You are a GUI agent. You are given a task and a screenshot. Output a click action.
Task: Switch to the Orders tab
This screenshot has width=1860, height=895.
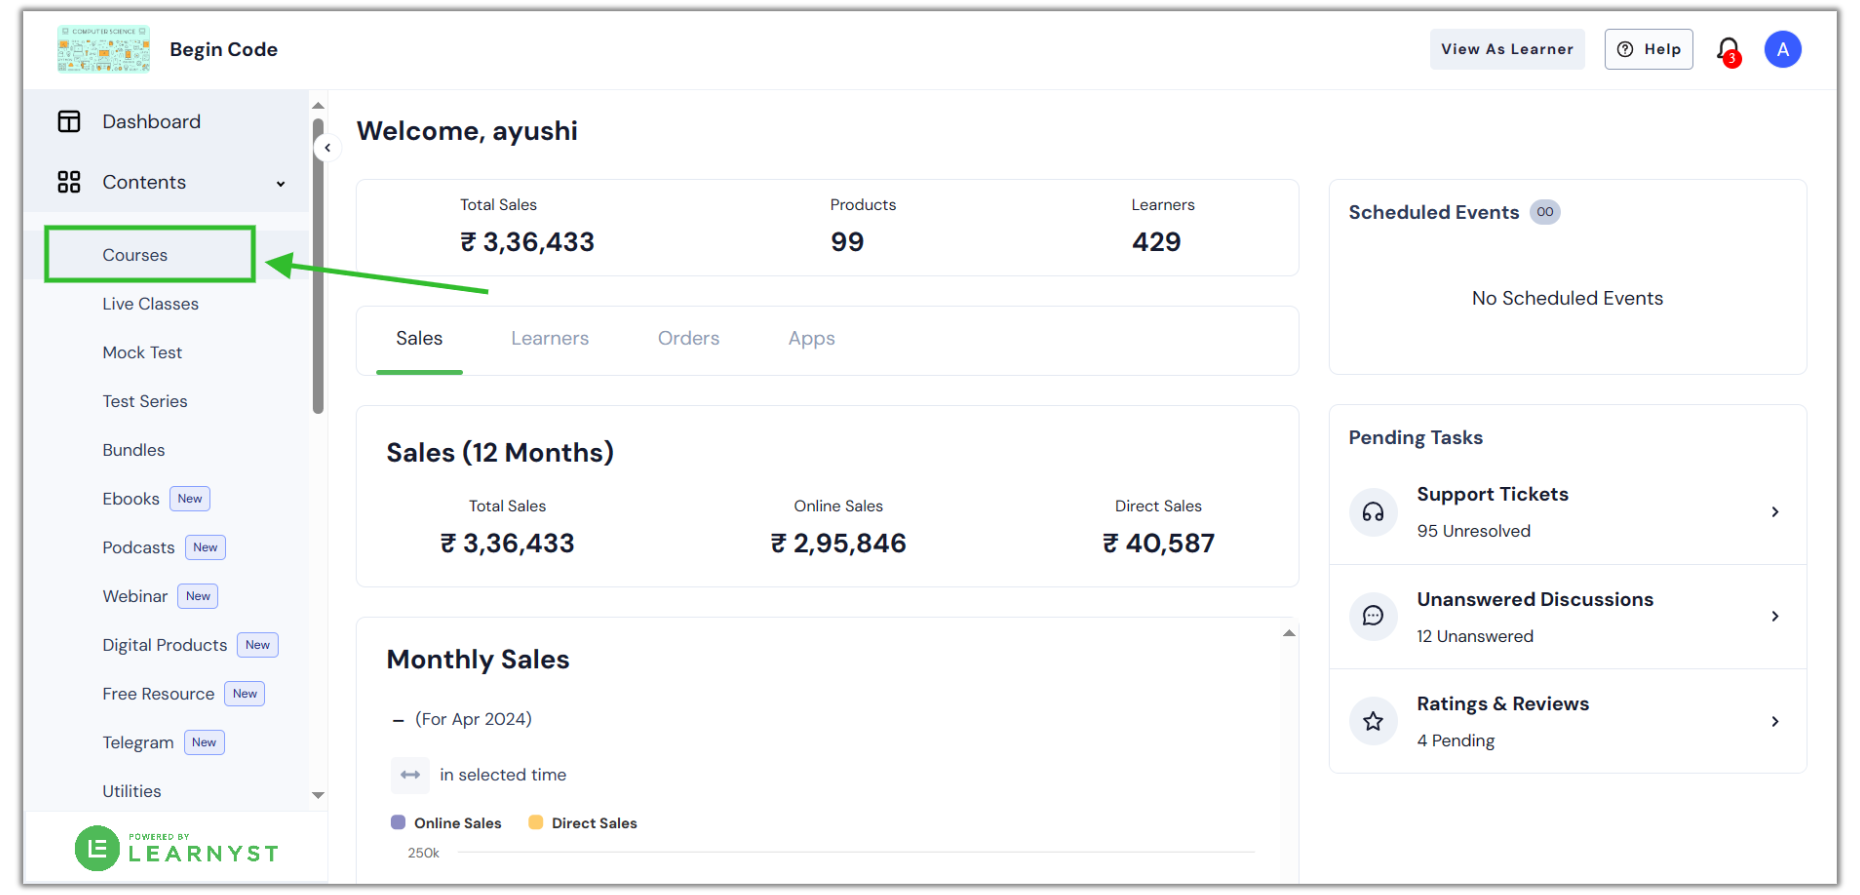[688, 339]
